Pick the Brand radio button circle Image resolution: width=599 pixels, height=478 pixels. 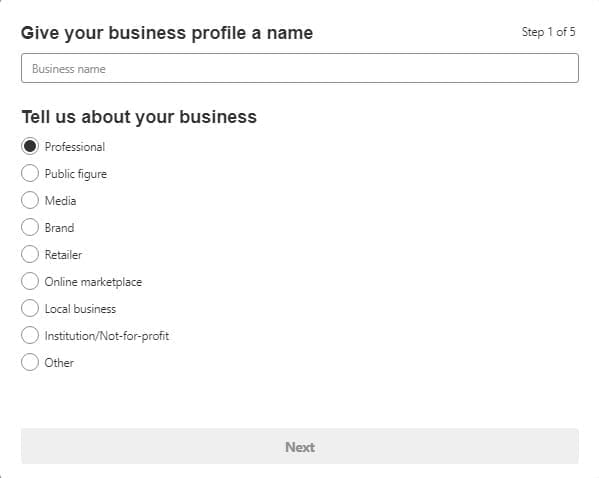(x=30, y=227)
